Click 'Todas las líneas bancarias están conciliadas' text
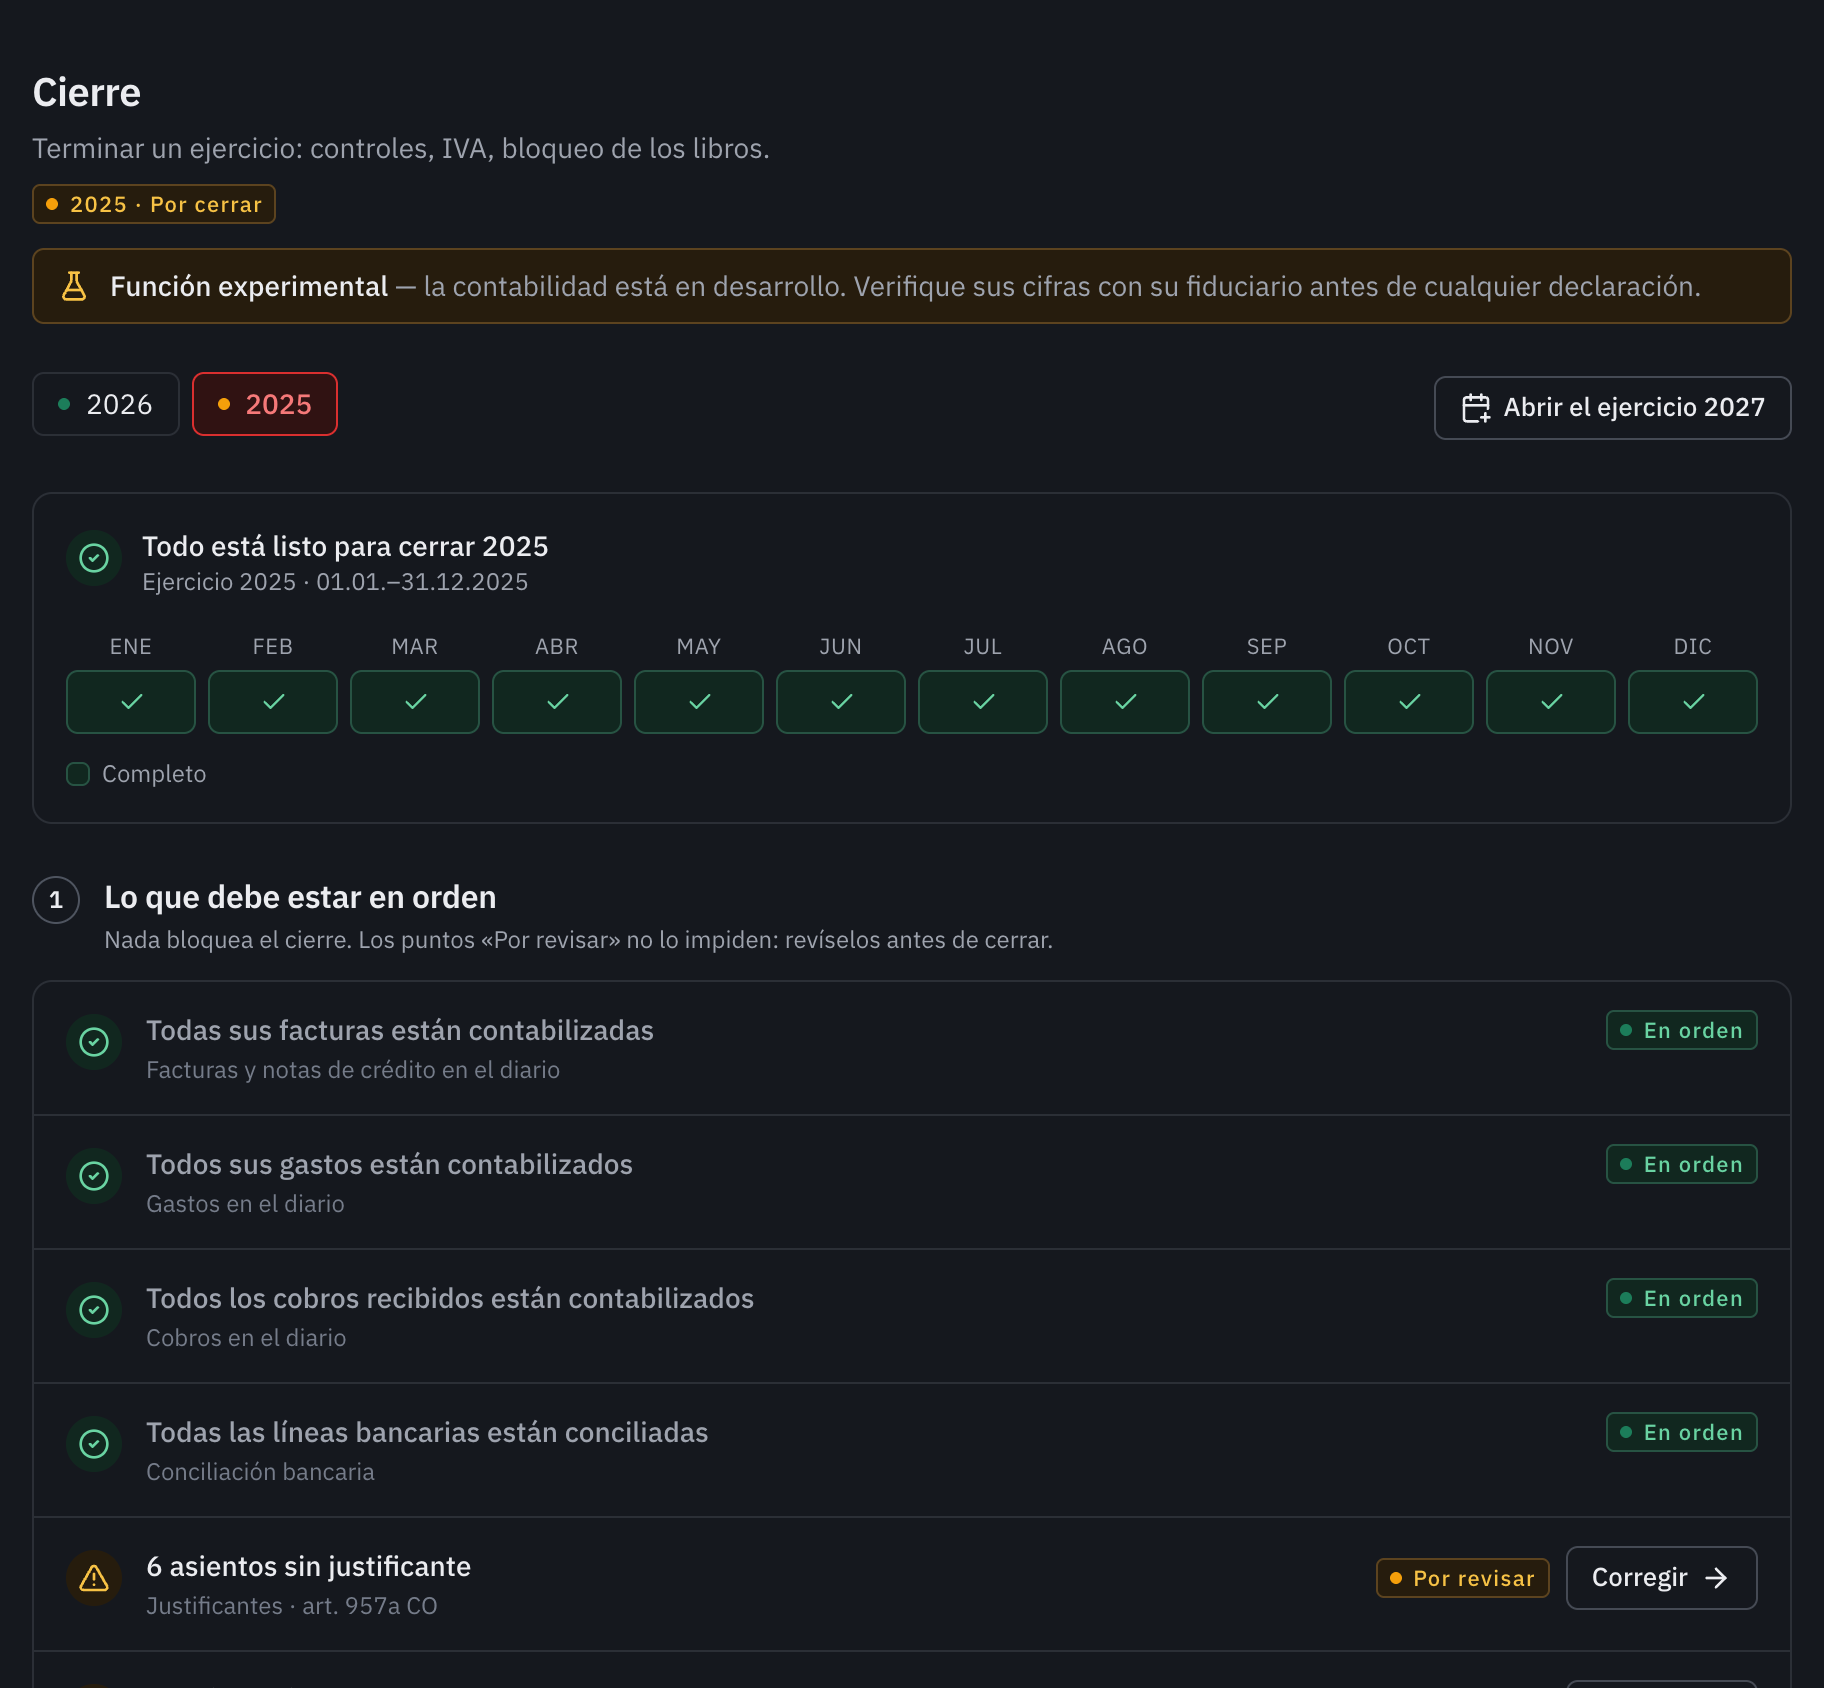The image size is (1824, 1688). (427, 1432)
